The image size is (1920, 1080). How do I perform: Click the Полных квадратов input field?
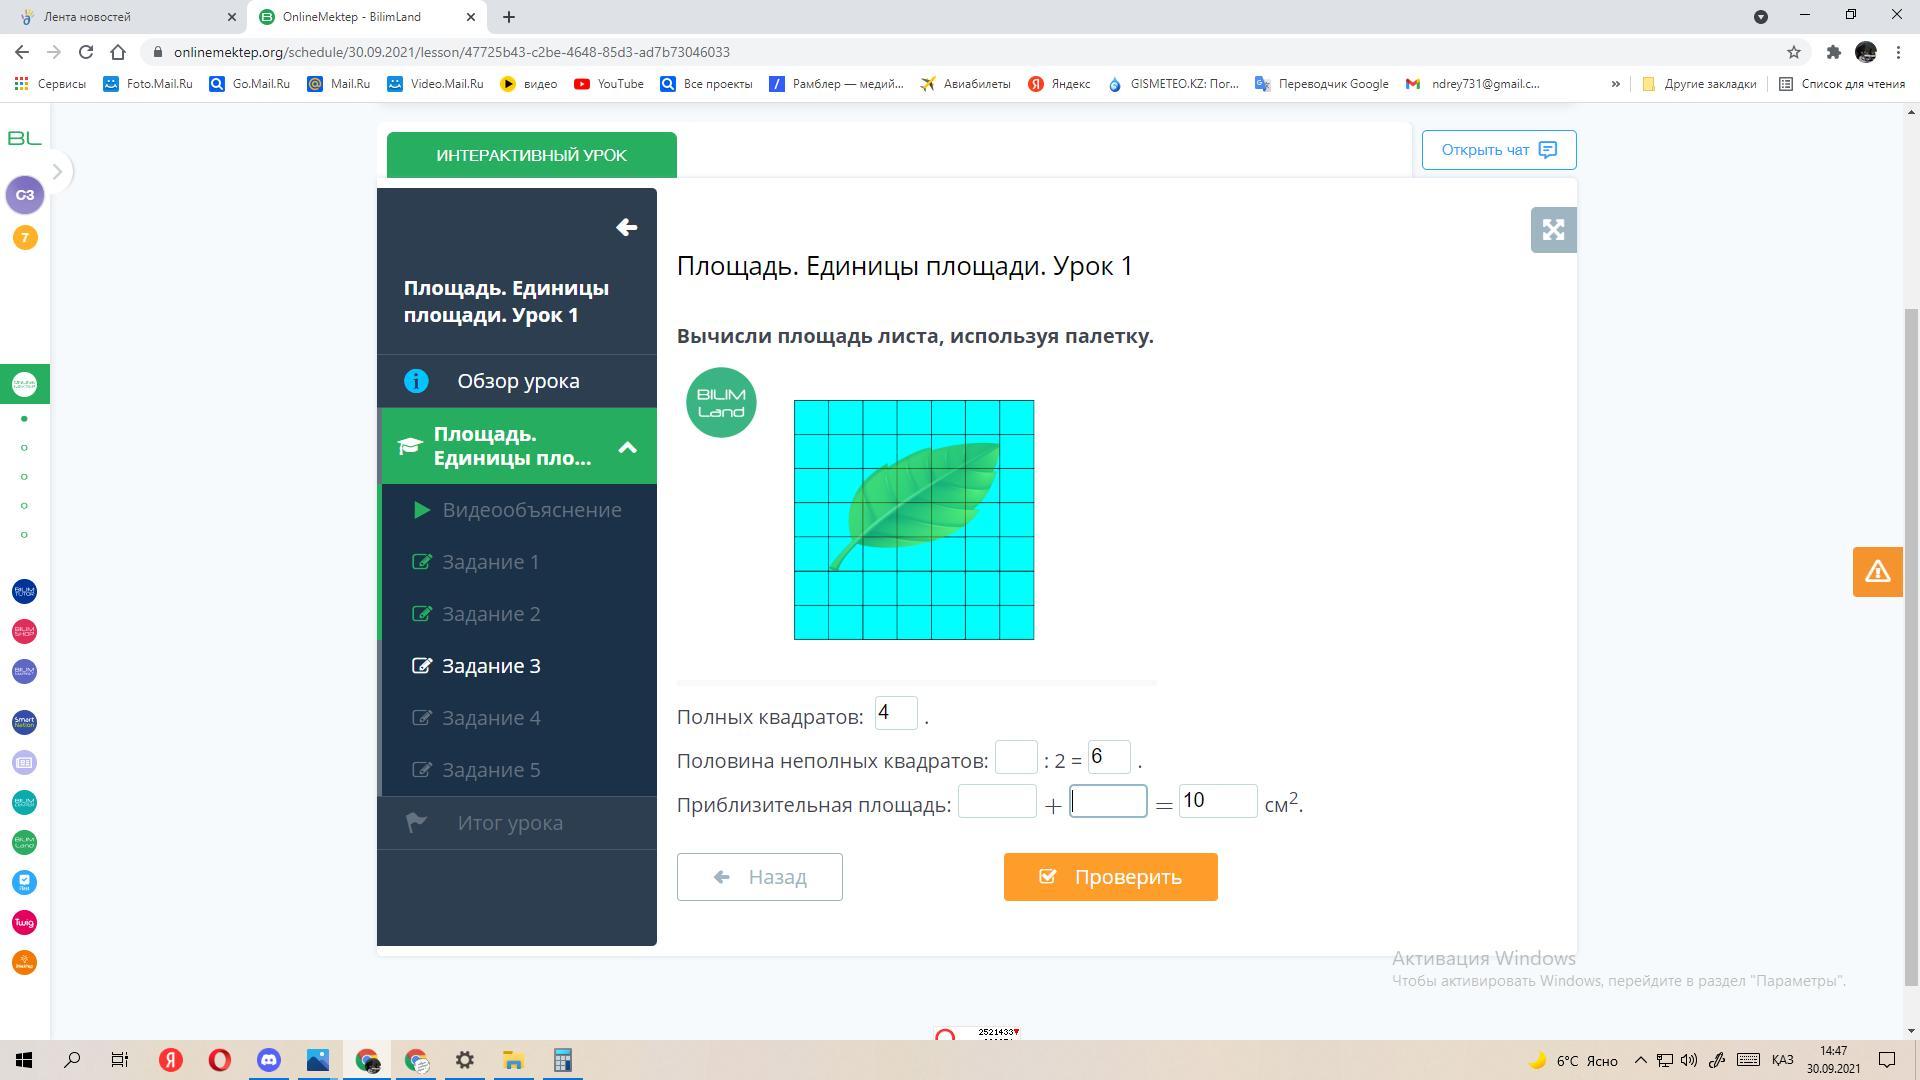[x=896, y=713]
